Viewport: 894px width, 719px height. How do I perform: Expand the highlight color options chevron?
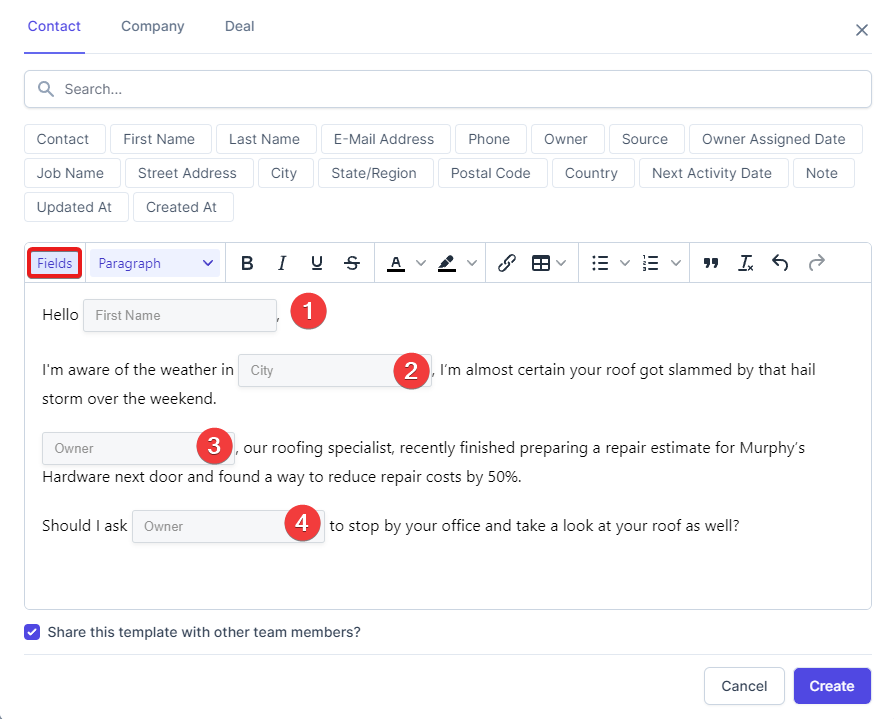471,262
